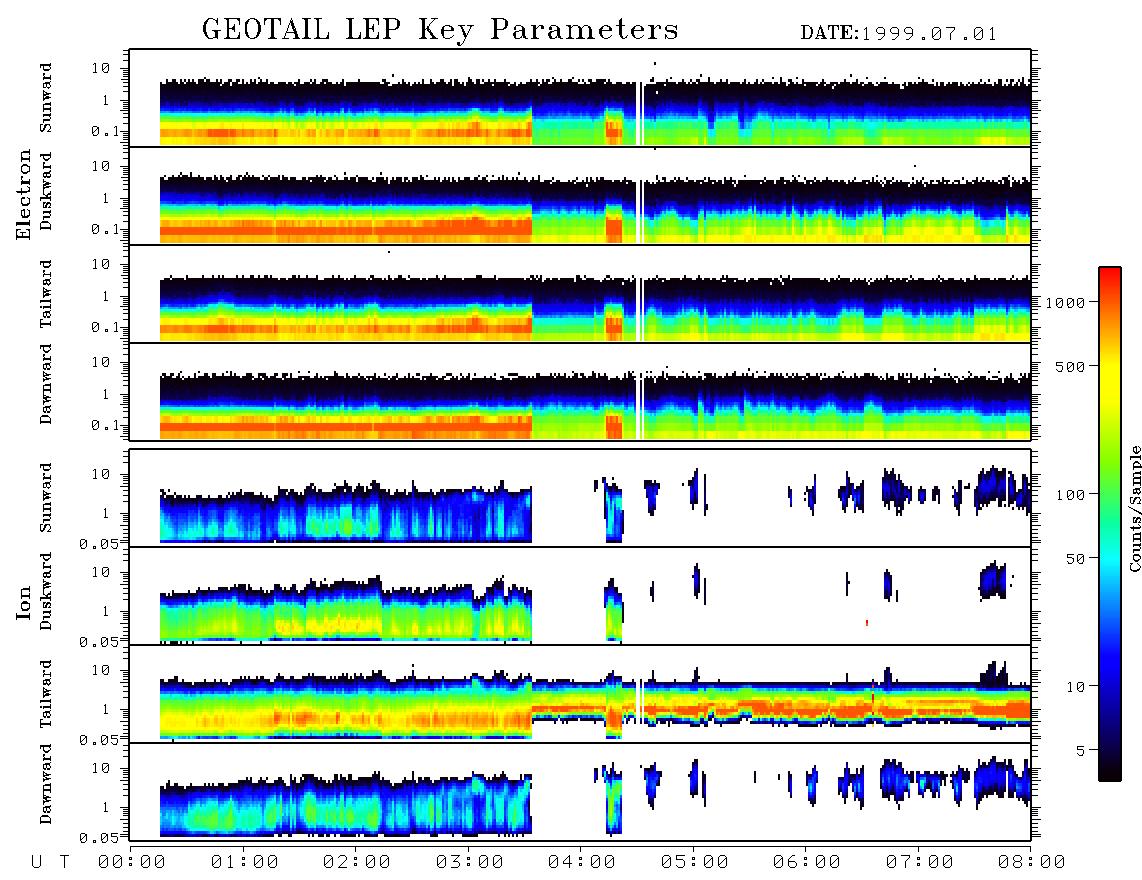This screenshot has height=880, width=1142.
Task: Select the Electron Tailward axis label
Action: [46, 293]
